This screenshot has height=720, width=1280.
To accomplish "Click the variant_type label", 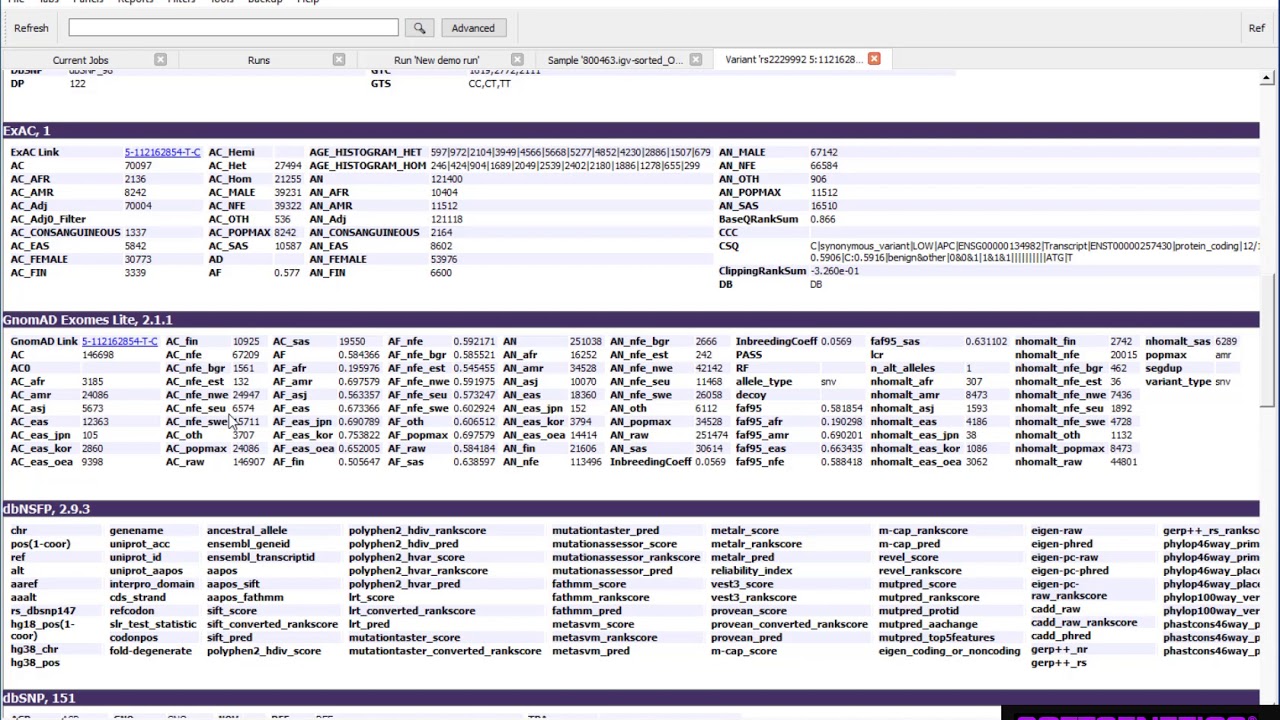I will 1178,382.
